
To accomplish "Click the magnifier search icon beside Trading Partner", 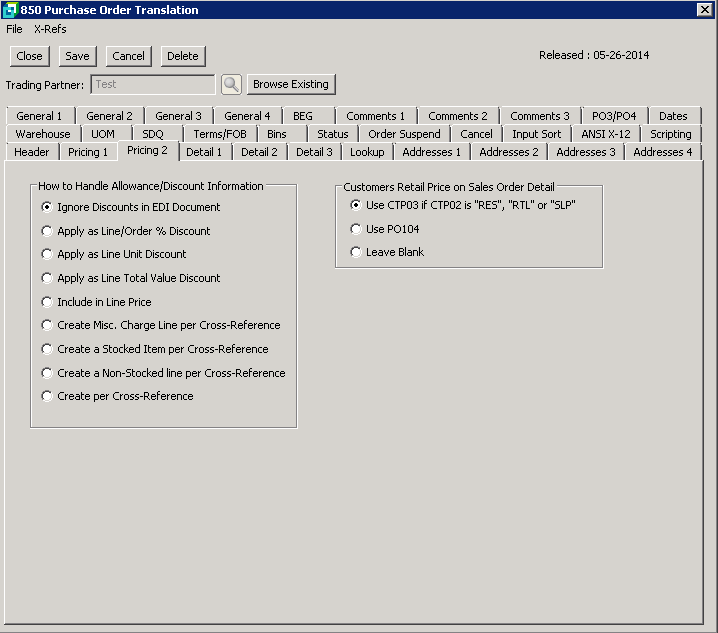I will (x=231, y=85).
